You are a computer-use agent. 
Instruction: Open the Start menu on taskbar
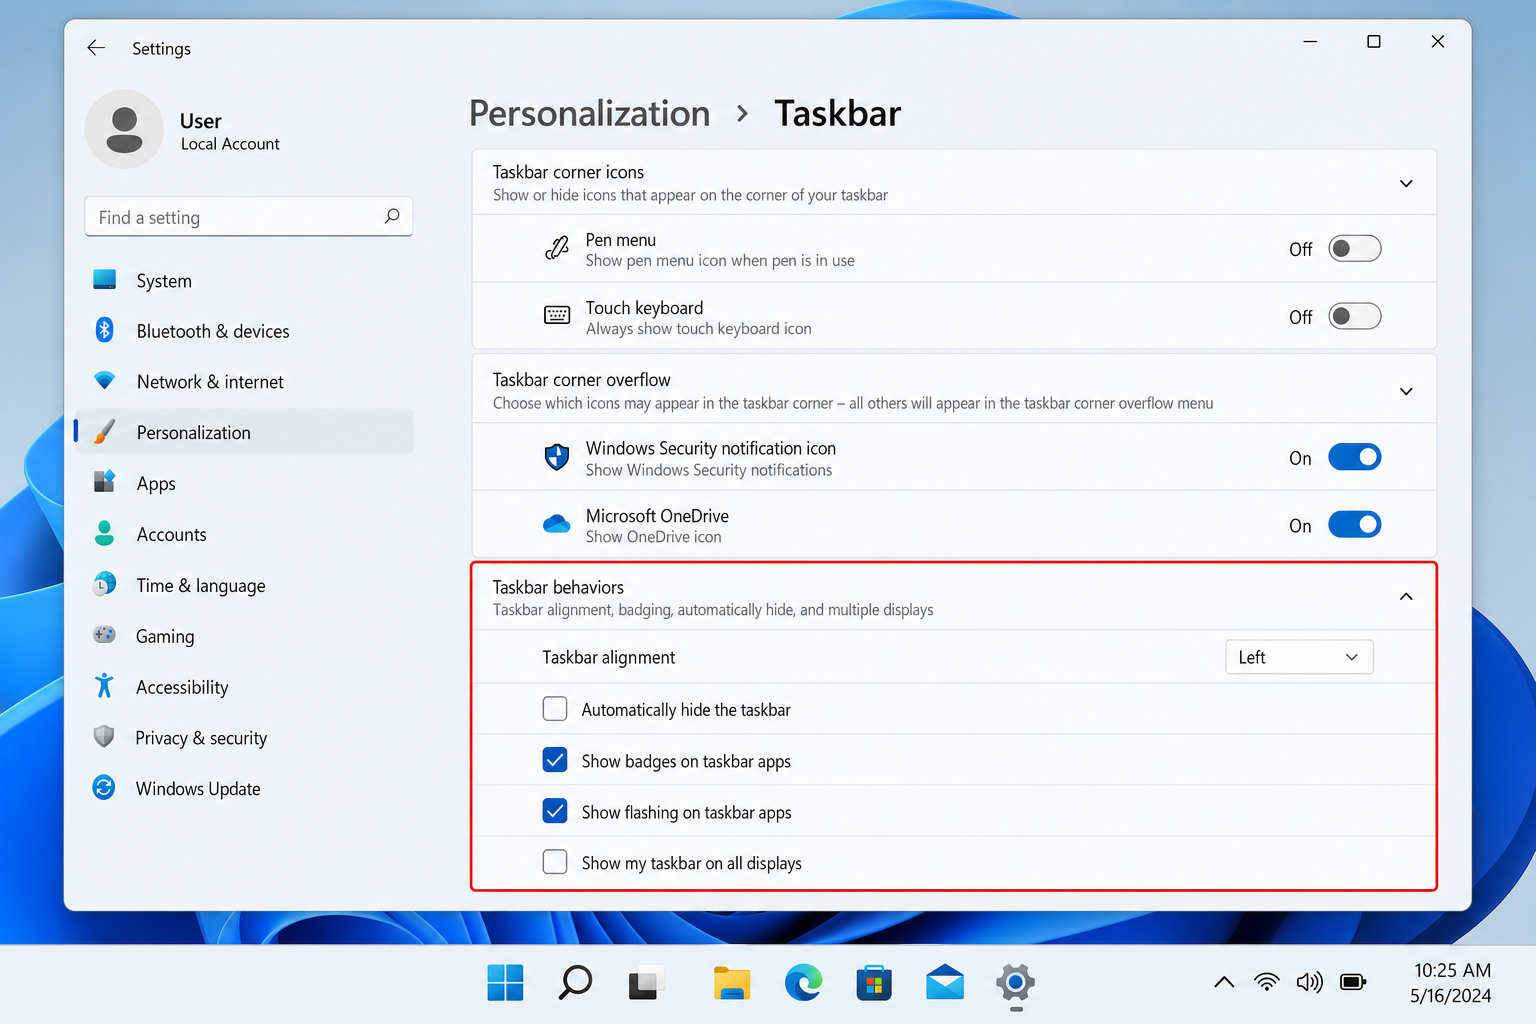(x=505, y=983)
